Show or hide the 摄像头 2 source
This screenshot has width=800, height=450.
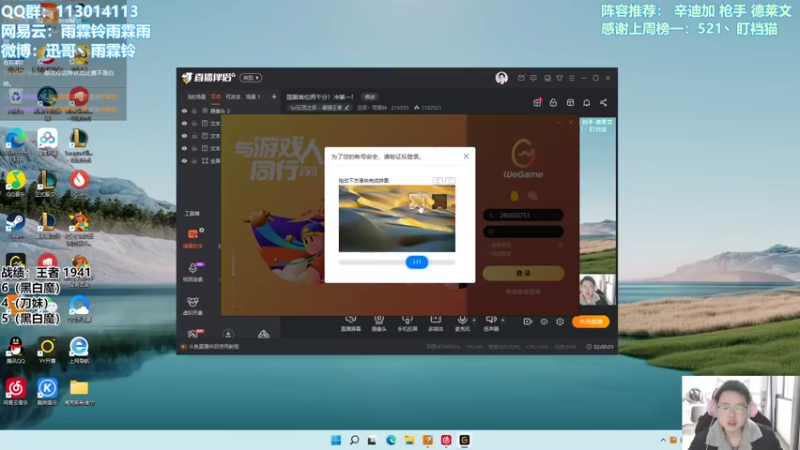[x=184, y=111]
